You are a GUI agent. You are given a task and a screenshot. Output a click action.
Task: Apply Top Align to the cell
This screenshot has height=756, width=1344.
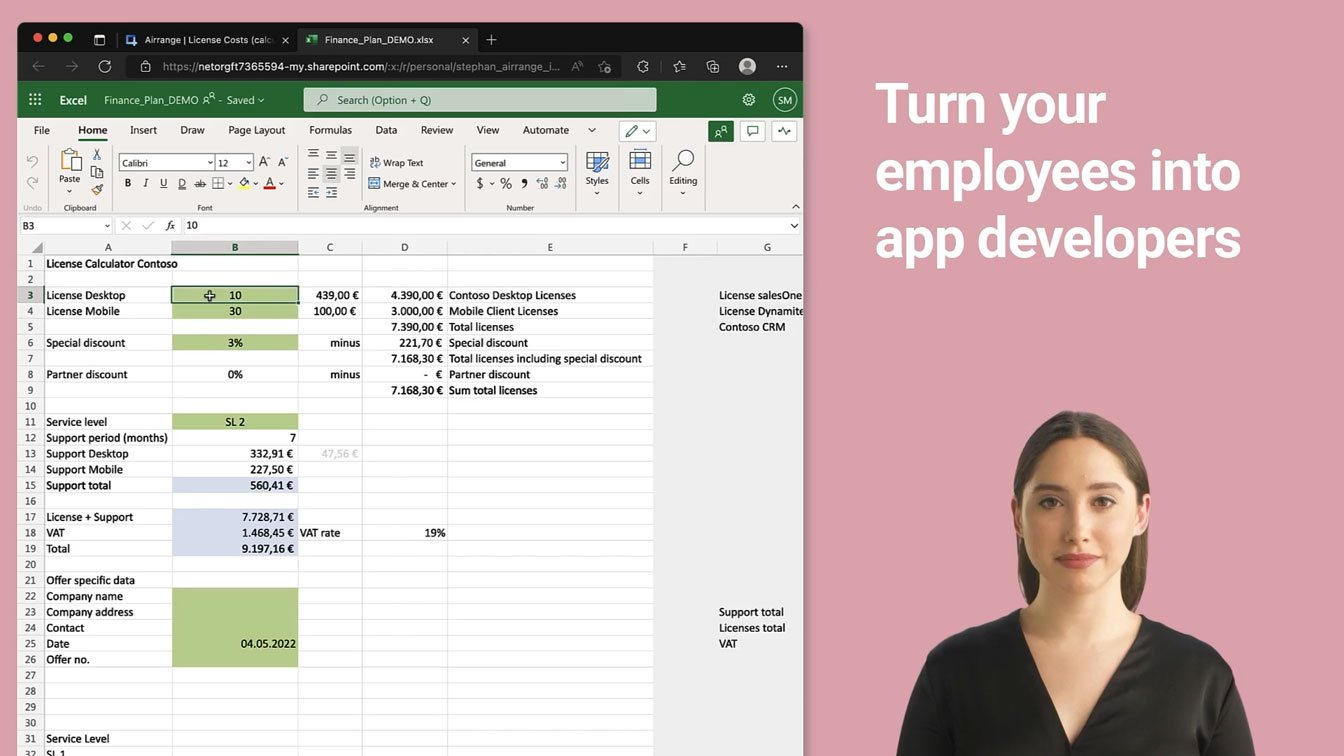313,155
